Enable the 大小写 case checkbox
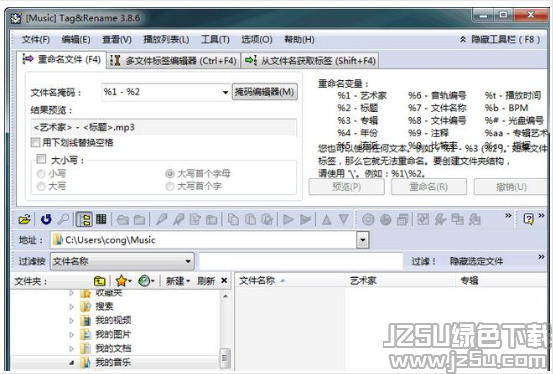 tap(41, 159)
